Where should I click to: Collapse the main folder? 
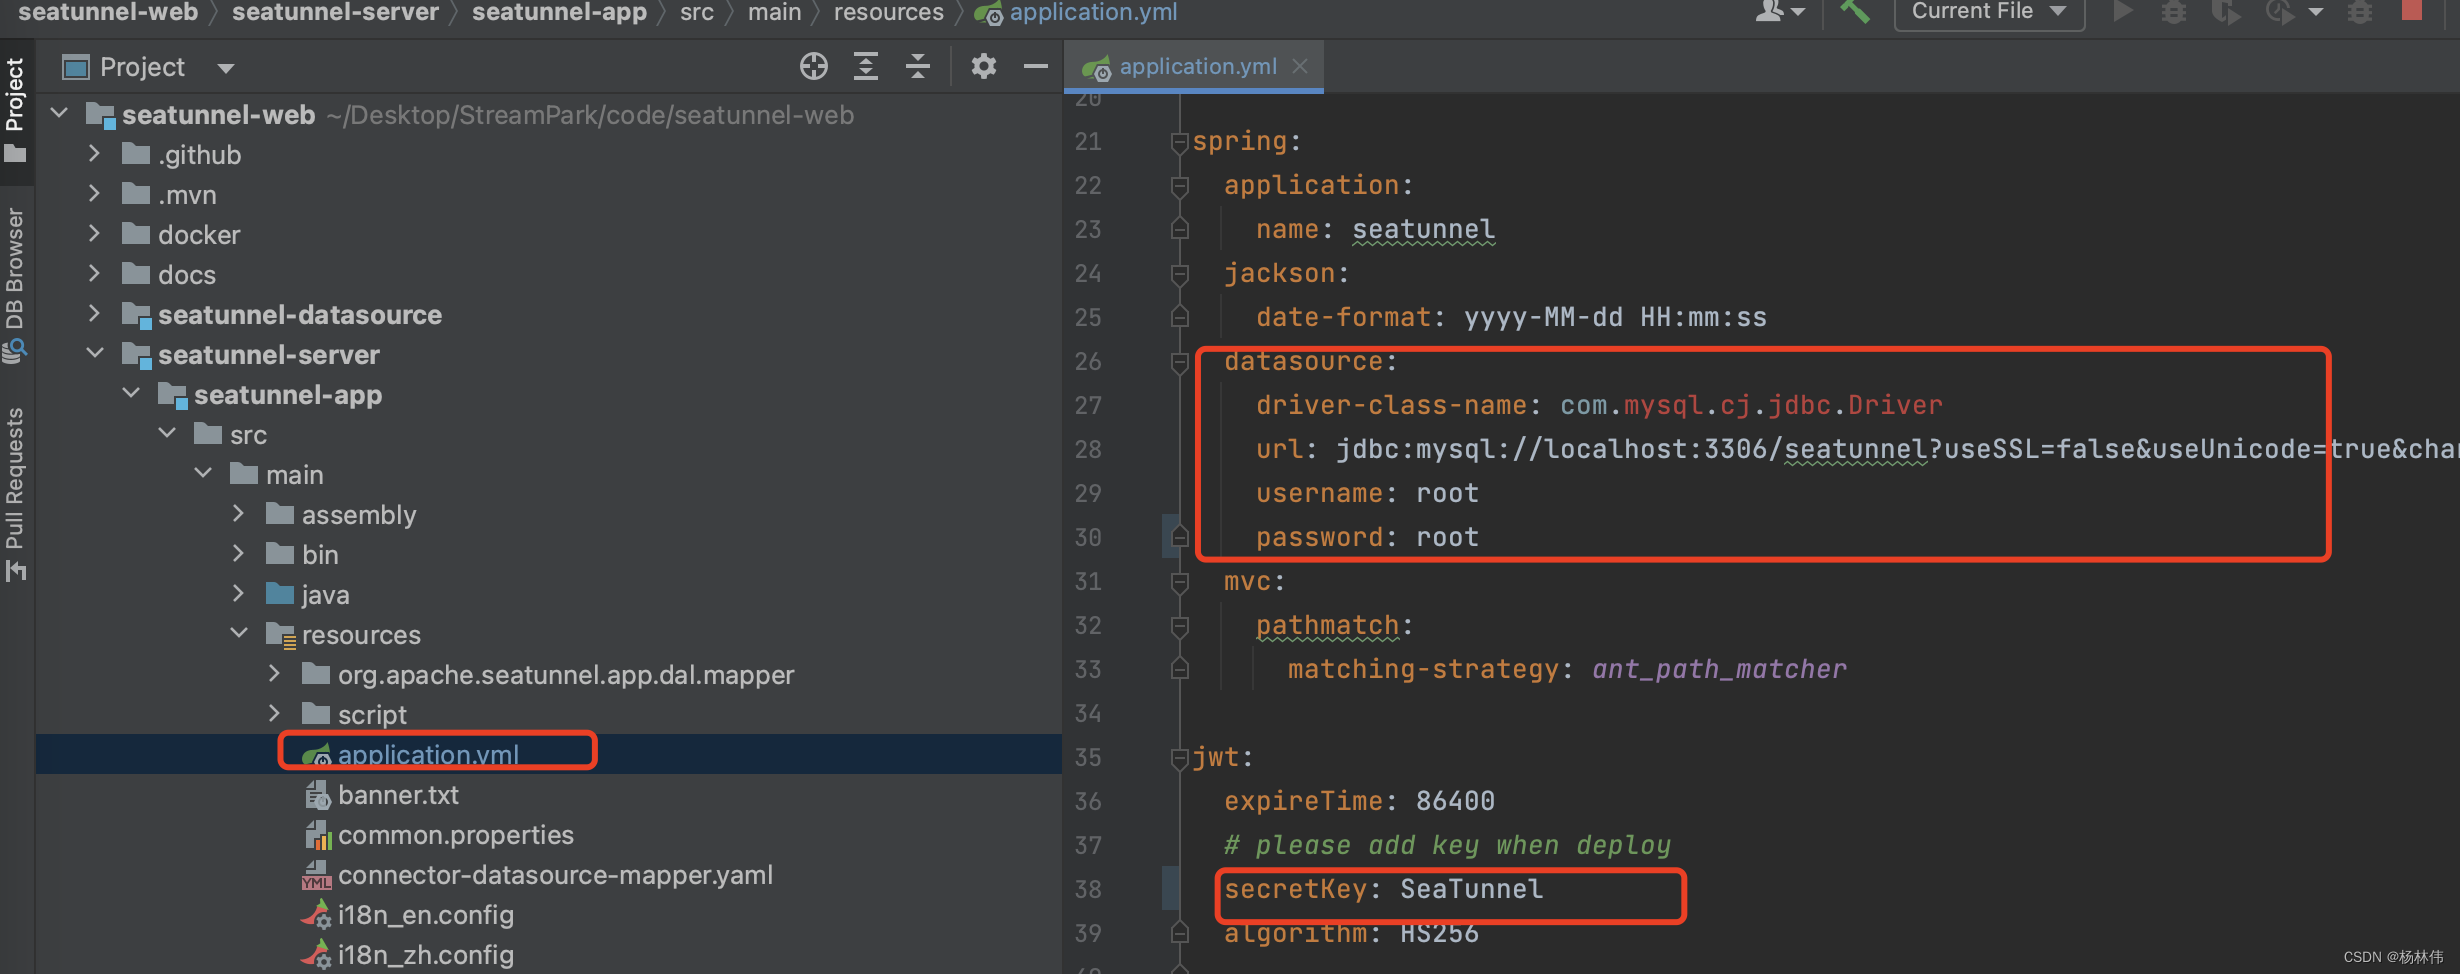click(x=203, y=473)
